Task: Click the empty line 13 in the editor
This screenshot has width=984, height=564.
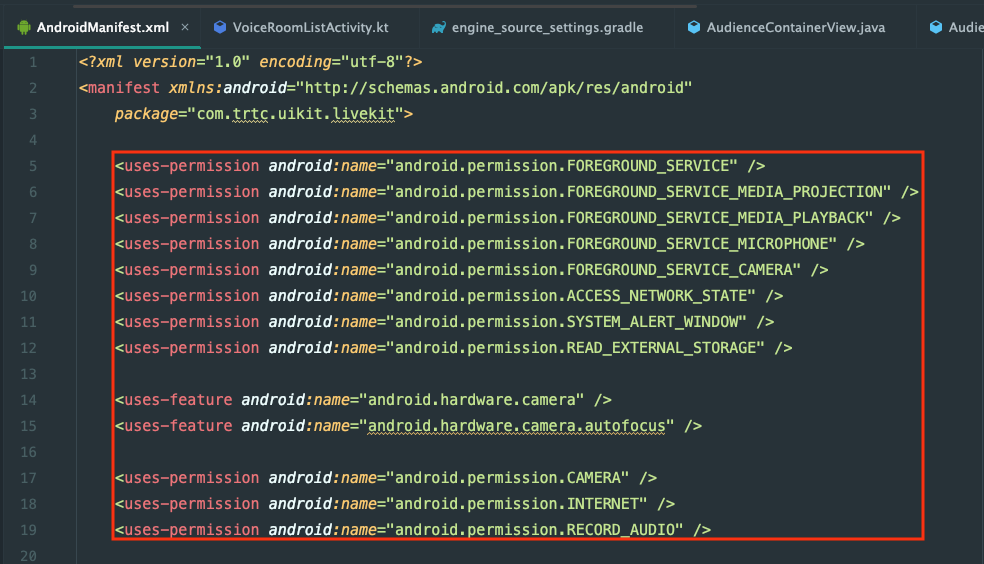Action: coord(400,374)
